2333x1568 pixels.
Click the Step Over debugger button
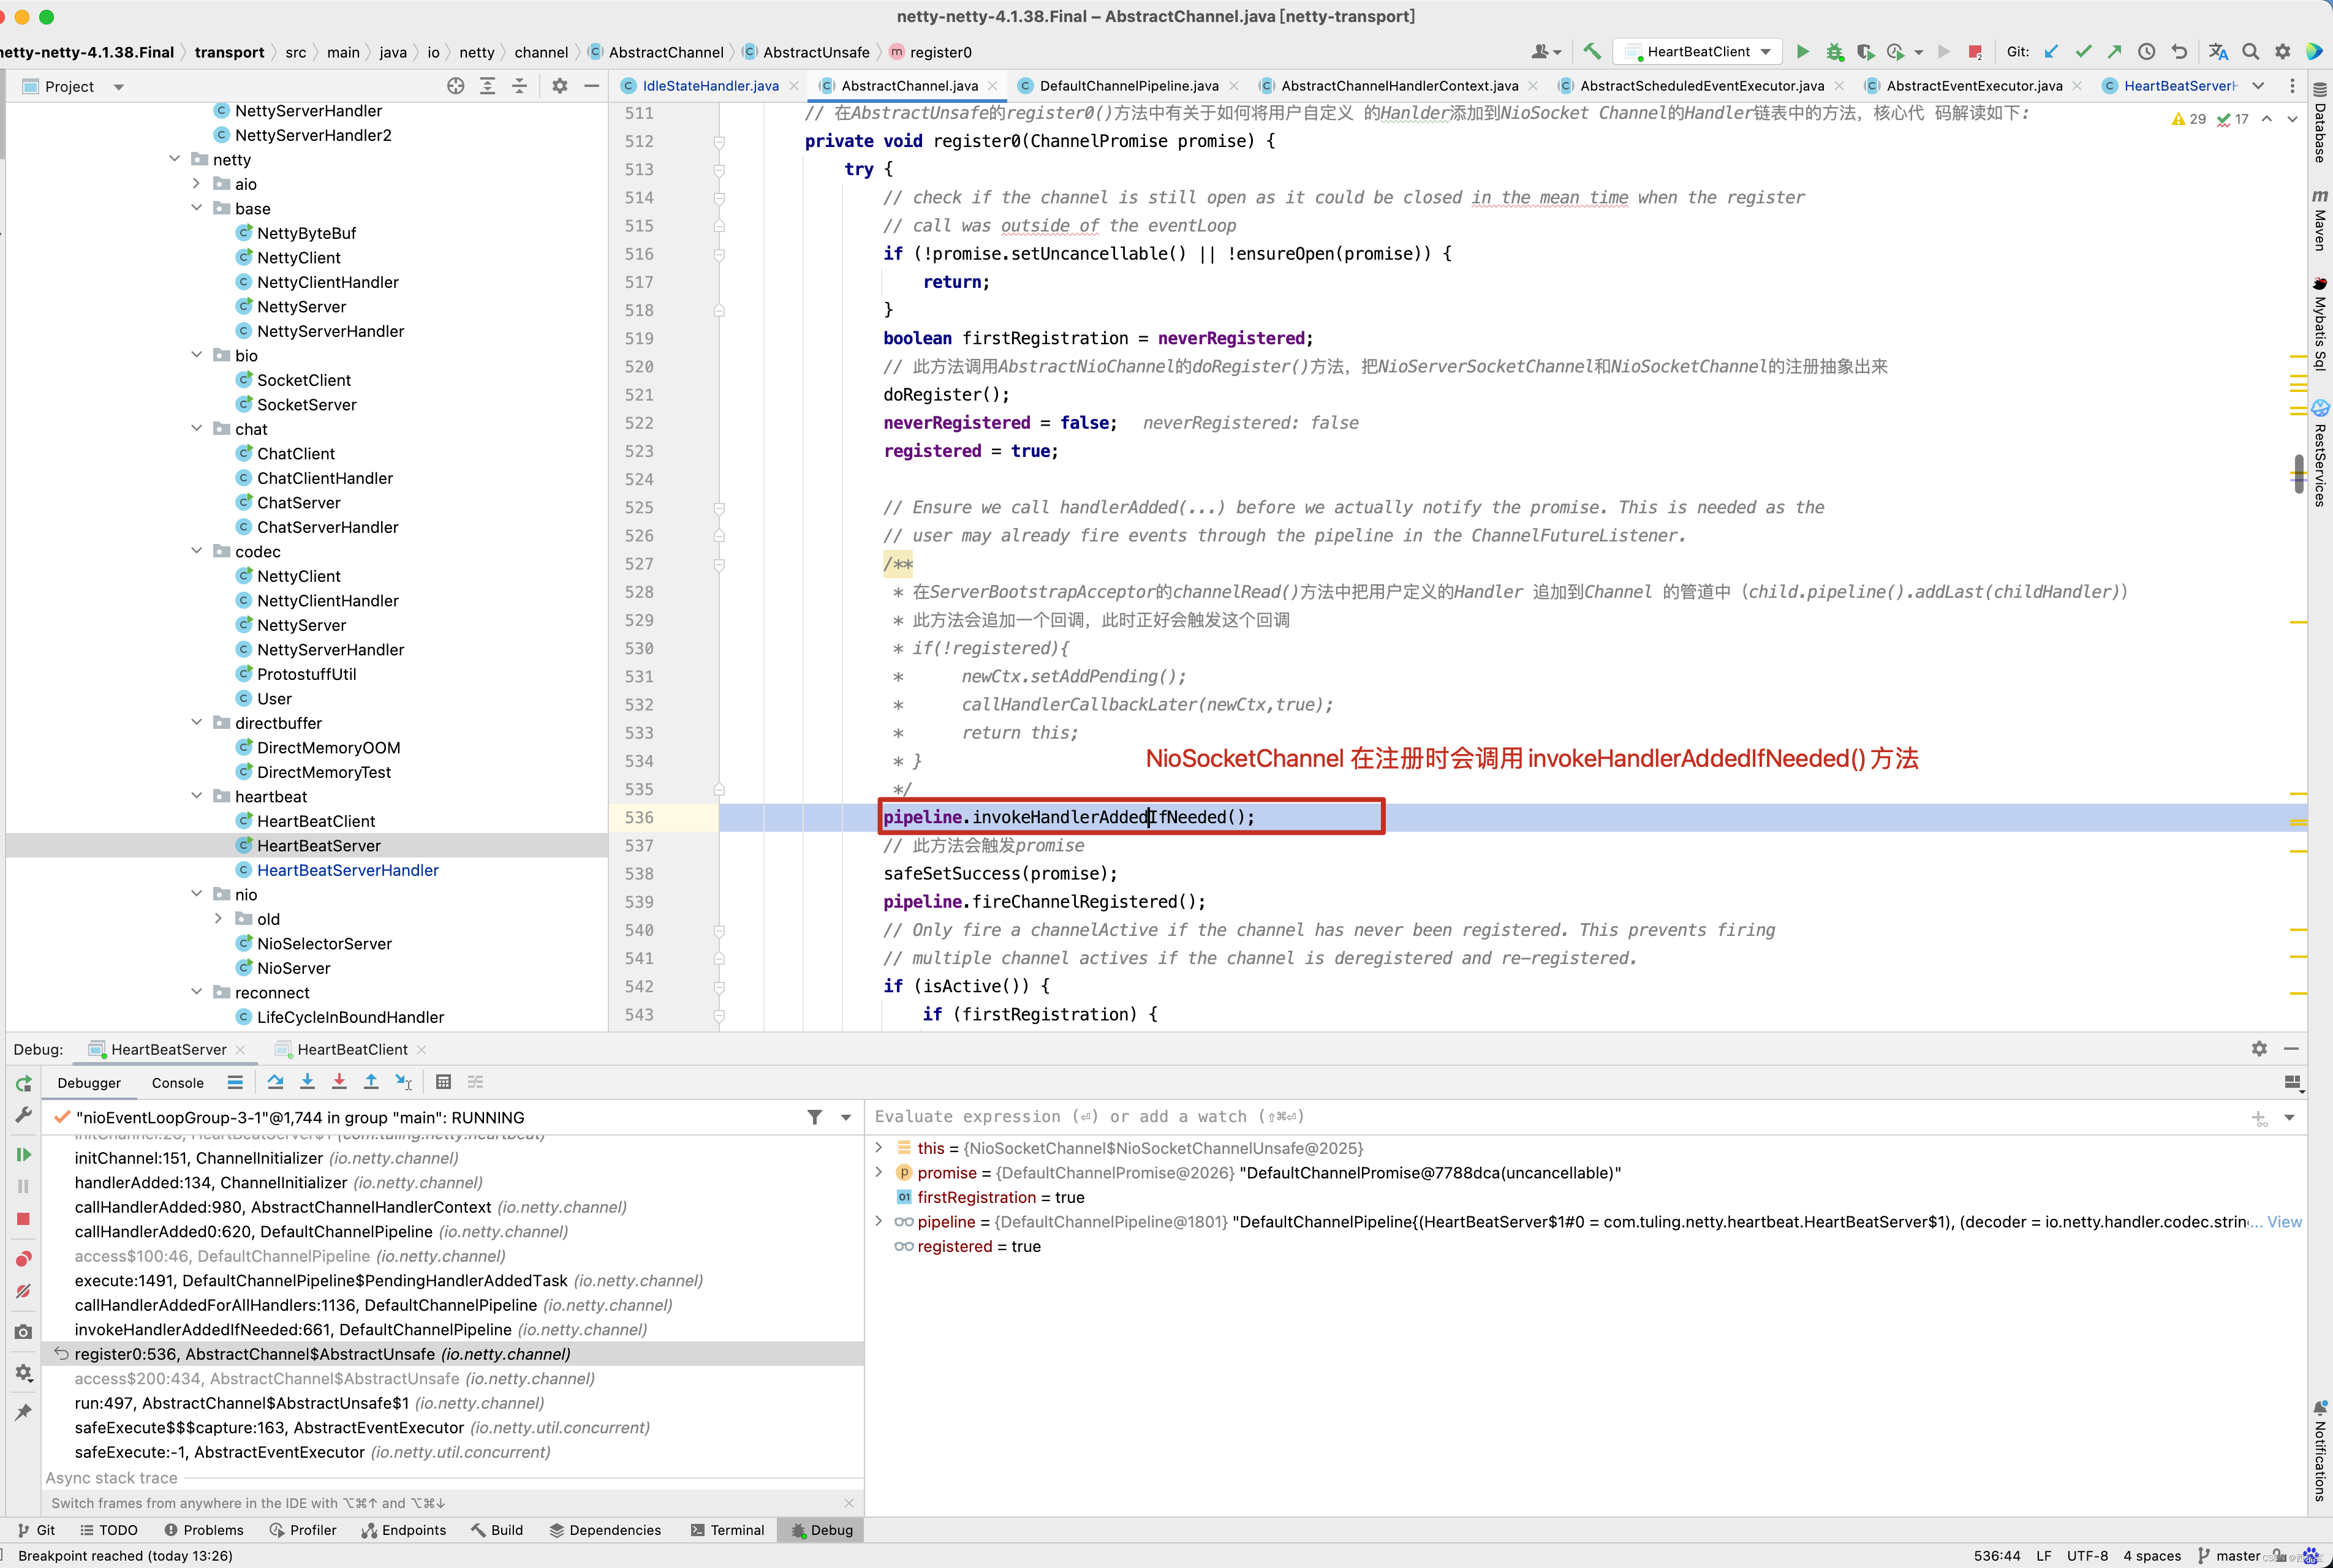point(275,1082)
